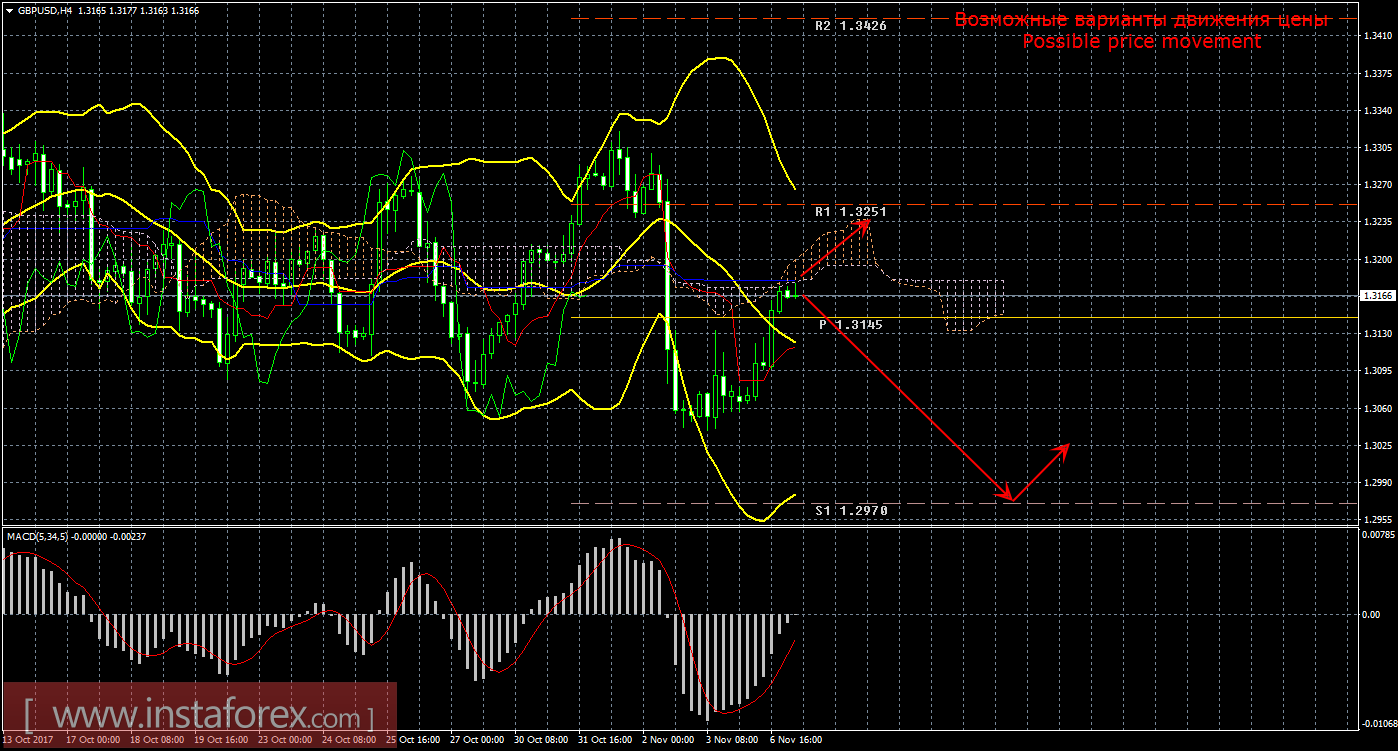
Task: Click the 1.3410 price scale value
Action: point(1377,36)
